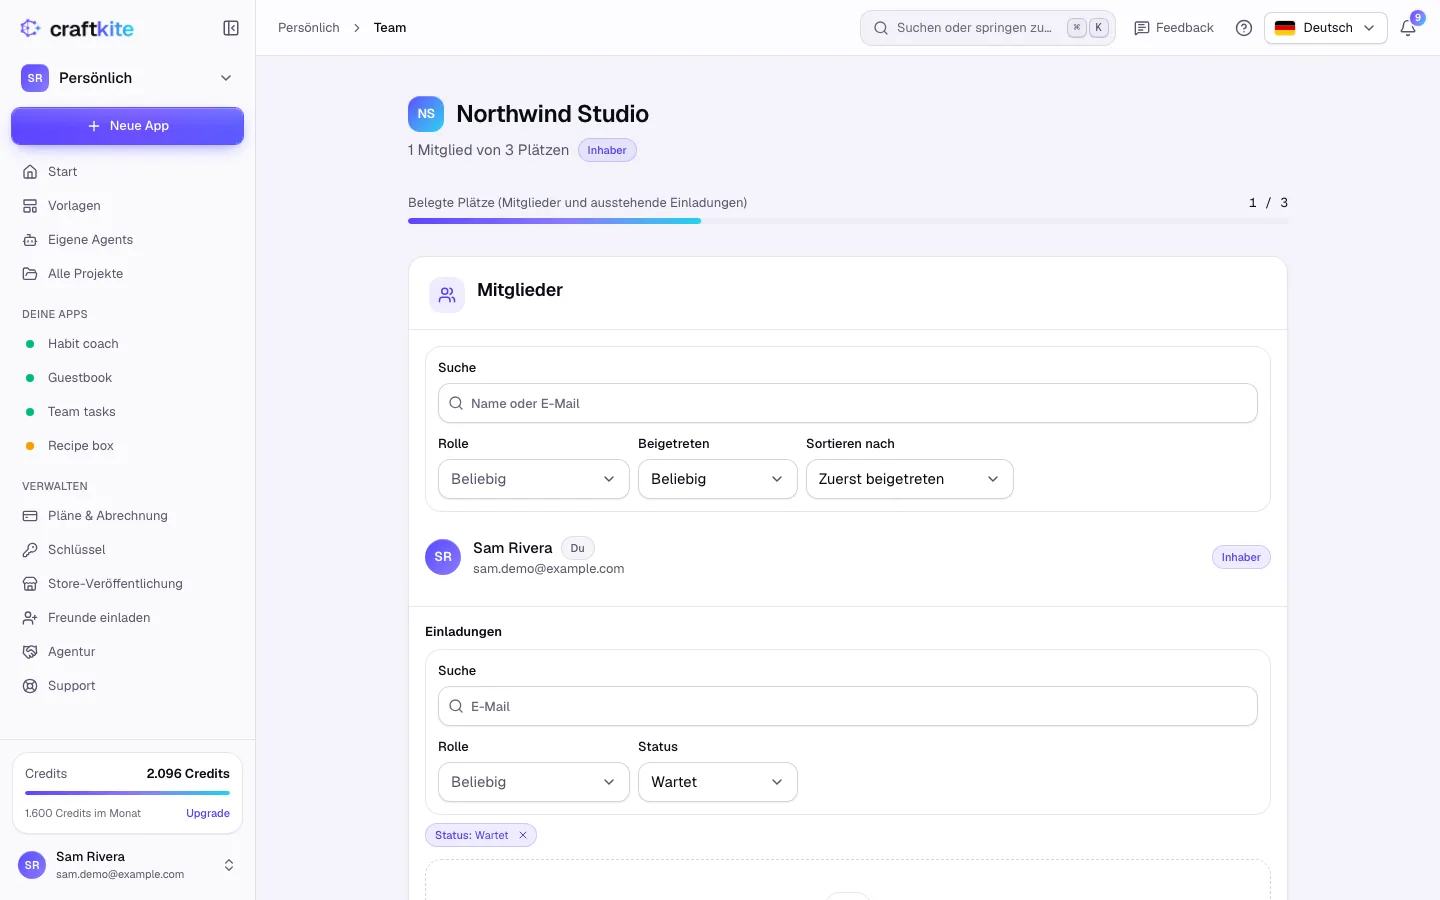The width and height of the screenshot is (1440, 900).
Task: Expand the Persönlich workspace switcher
Action: click(x=127, y=78)
